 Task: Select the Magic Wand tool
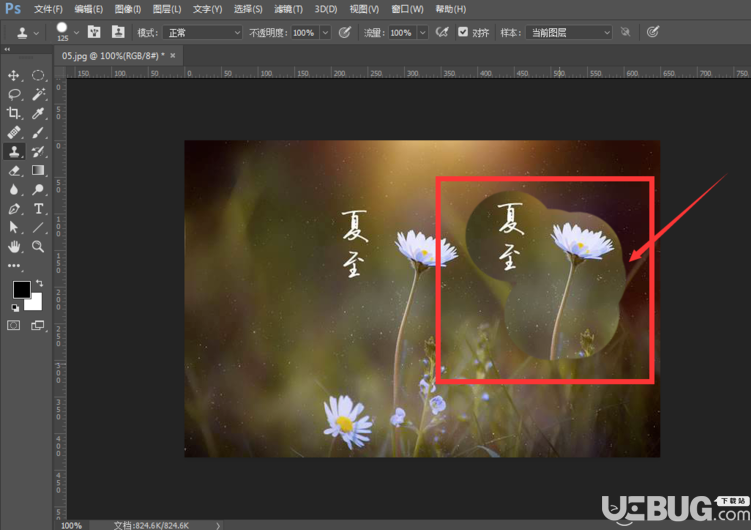(38, 94)
